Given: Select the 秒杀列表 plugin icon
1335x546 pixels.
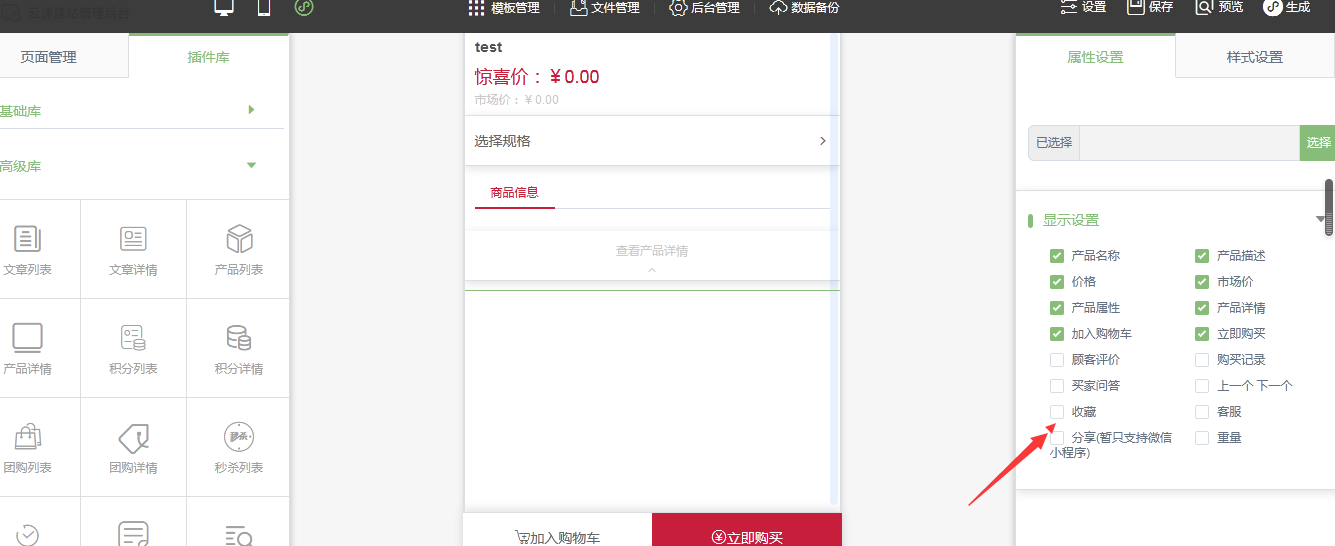Looking at the screenshot, I should (x=239, y=437).
